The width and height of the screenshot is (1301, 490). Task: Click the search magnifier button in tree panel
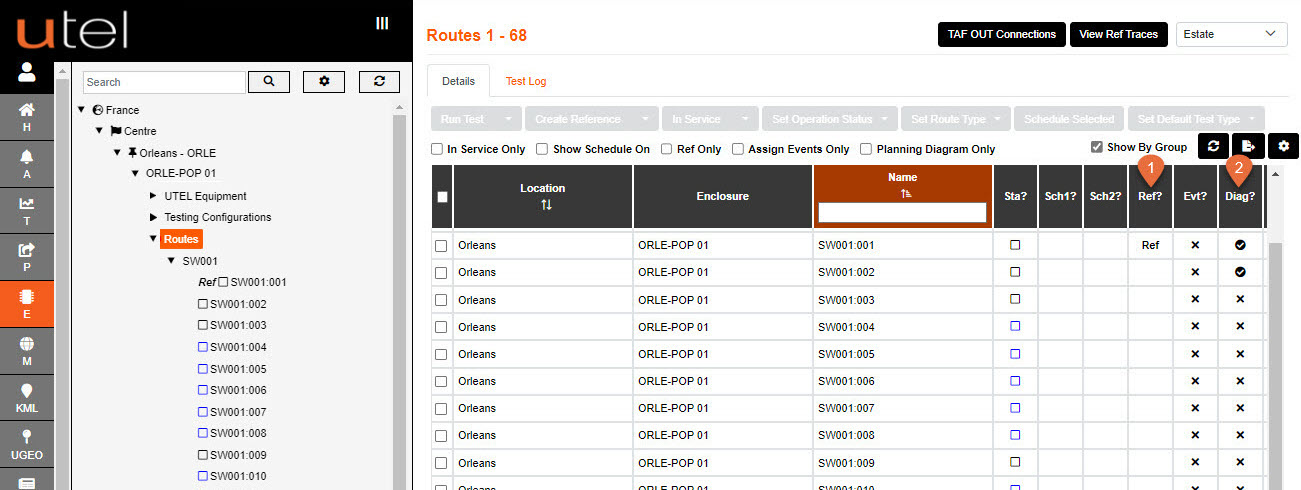pyautogui.click(x=268, y=82)
